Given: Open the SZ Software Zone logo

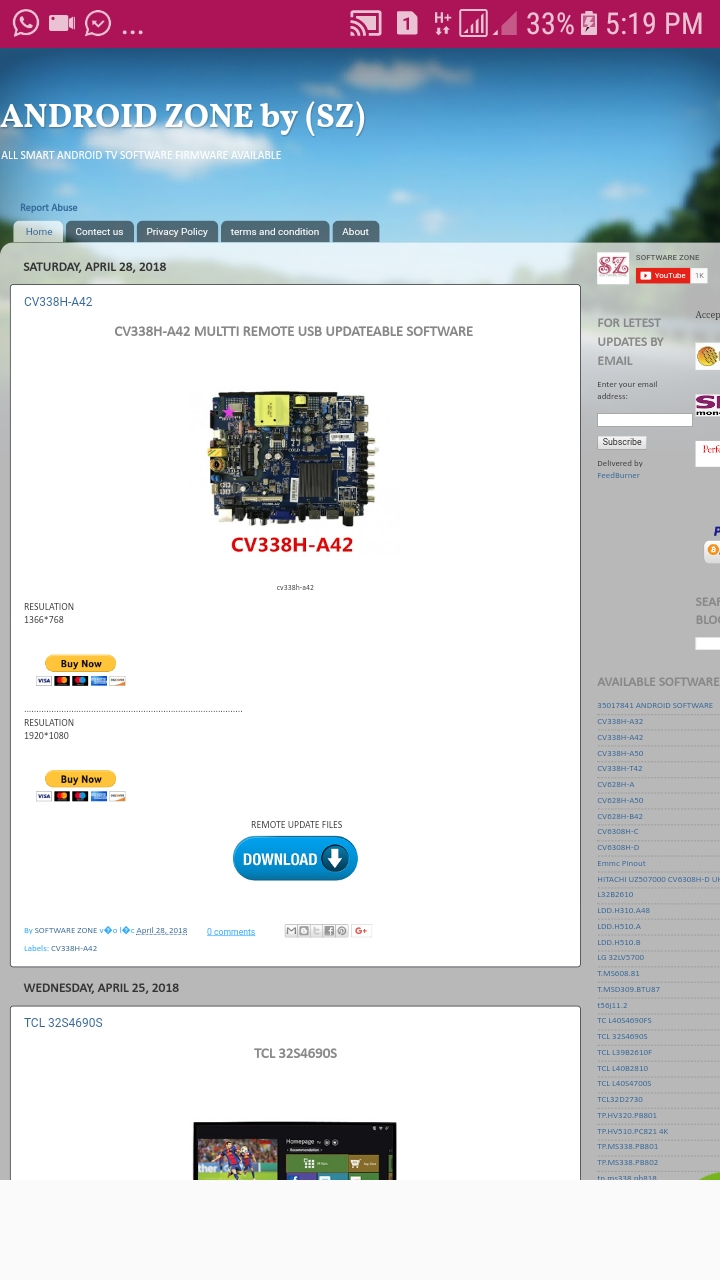Looking at the screenshot, I should click(613, 267).
